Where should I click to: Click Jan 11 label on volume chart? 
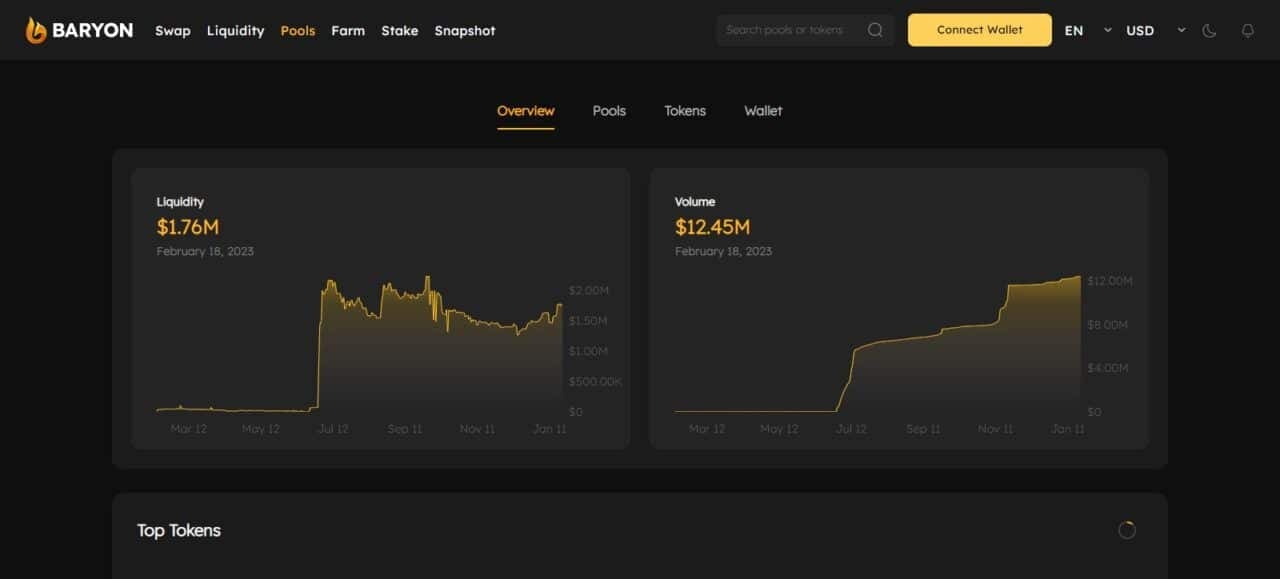(1067, 429)
